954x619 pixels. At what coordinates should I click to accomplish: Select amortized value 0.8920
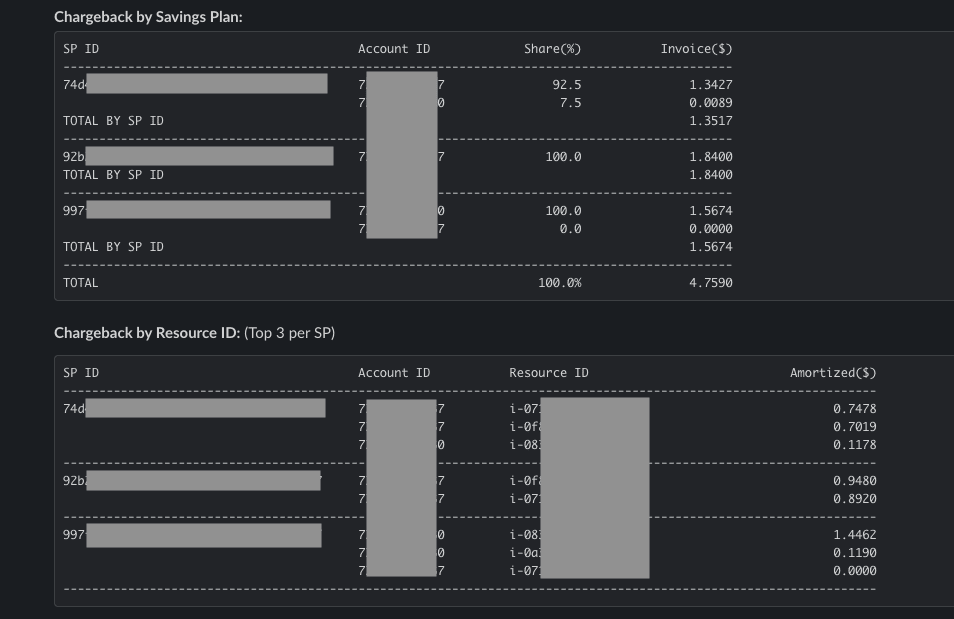855,498
